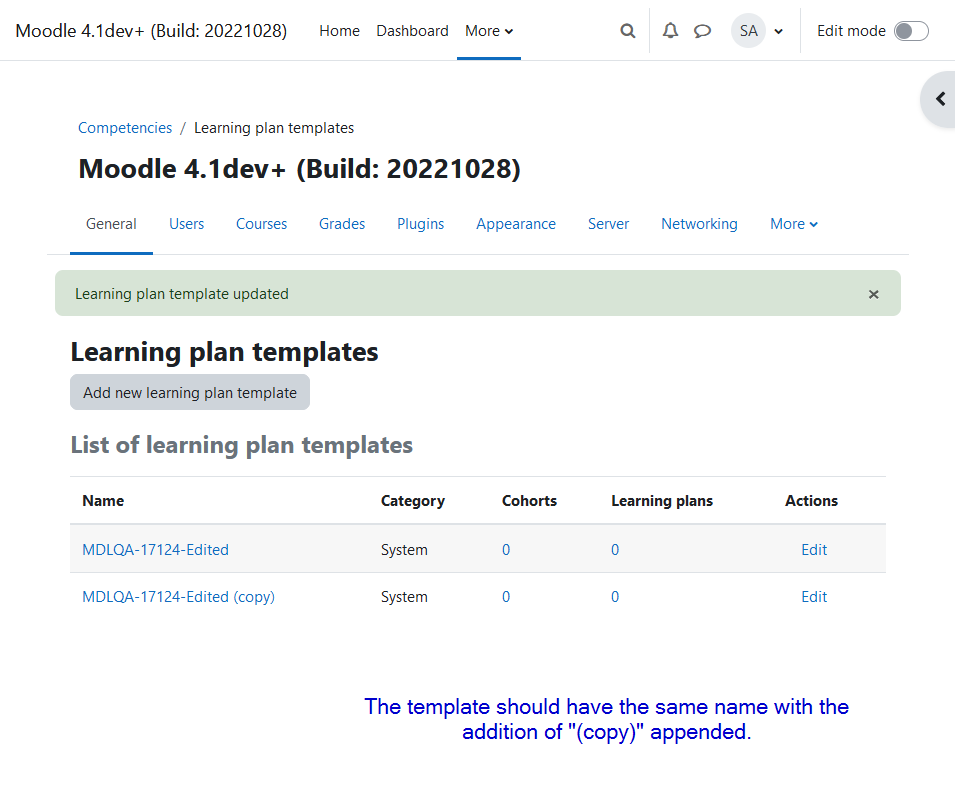This screenshot has width=955, height=810.
Task: Click the Moodle site name in header
Action: click(x=151, y=31)
